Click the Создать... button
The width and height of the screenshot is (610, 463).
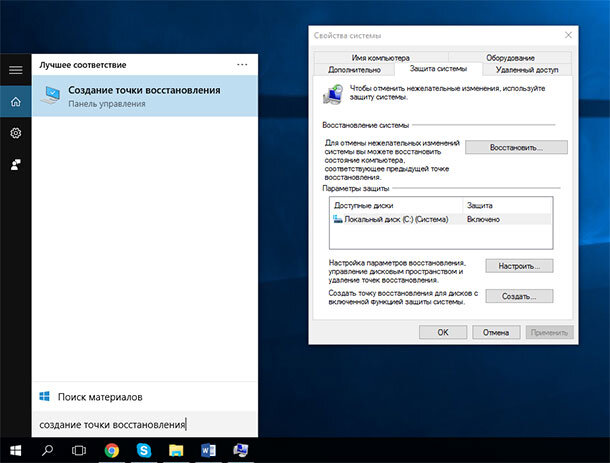click(519, 296)
